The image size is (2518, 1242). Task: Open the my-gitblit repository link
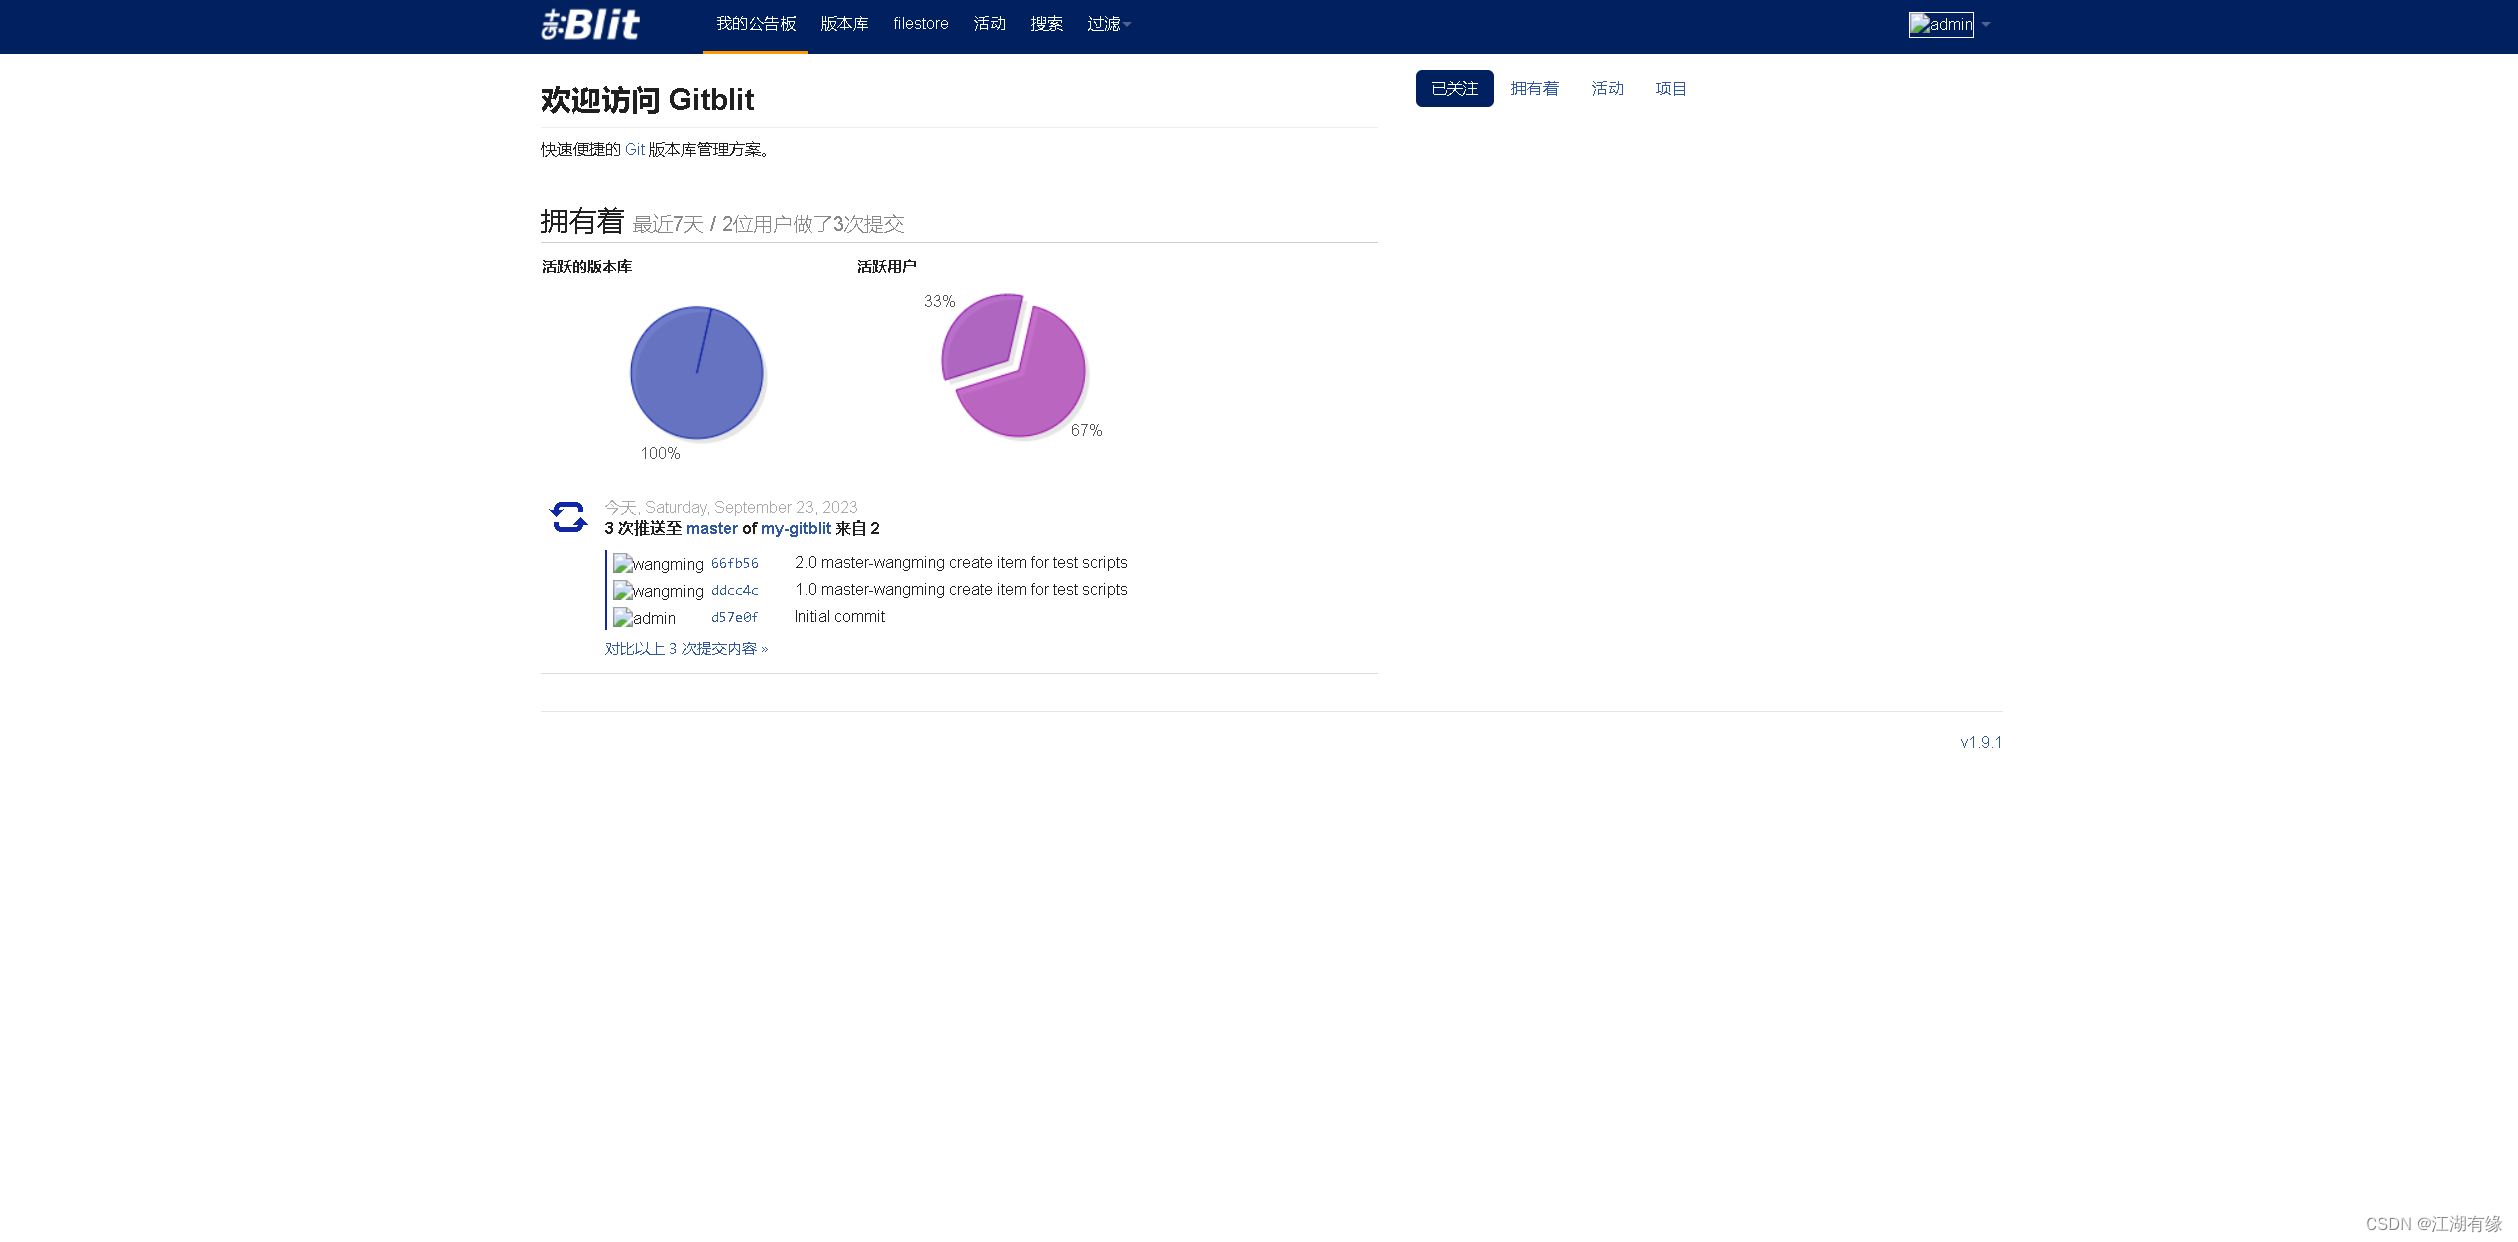796,529
